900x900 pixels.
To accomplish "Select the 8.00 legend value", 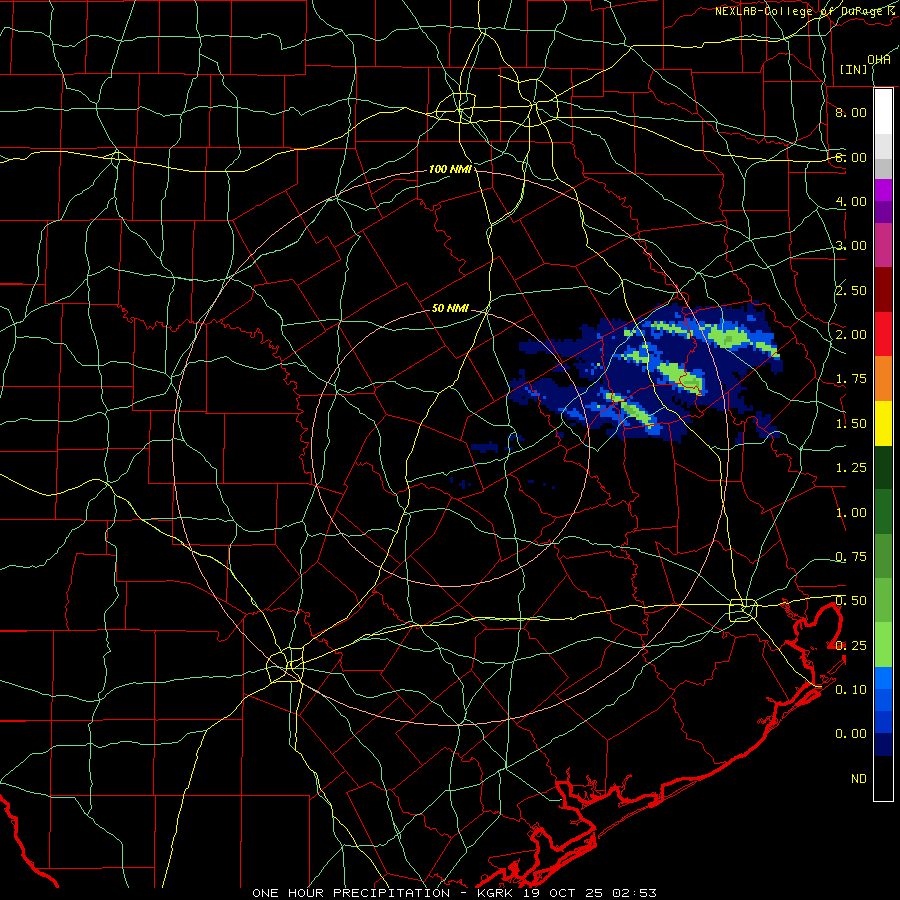I will tap(851, 112).
